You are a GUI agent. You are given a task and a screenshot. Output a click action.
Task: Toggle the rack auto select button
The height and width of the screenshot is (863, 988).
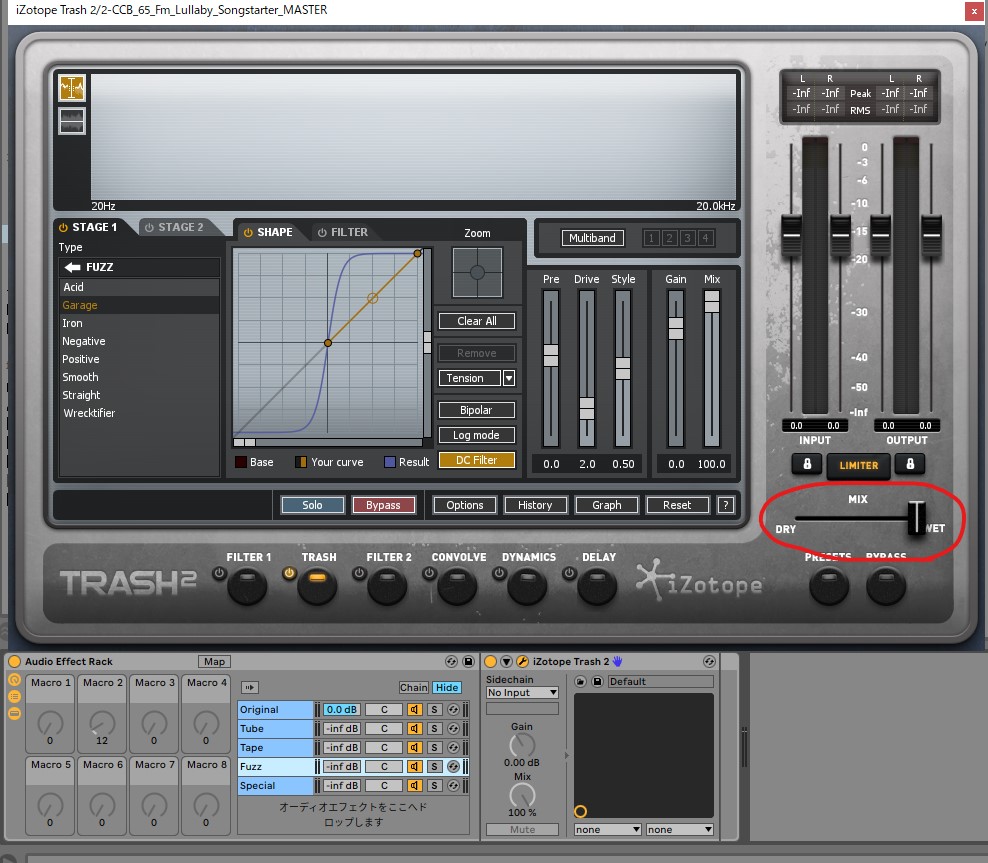250,688
